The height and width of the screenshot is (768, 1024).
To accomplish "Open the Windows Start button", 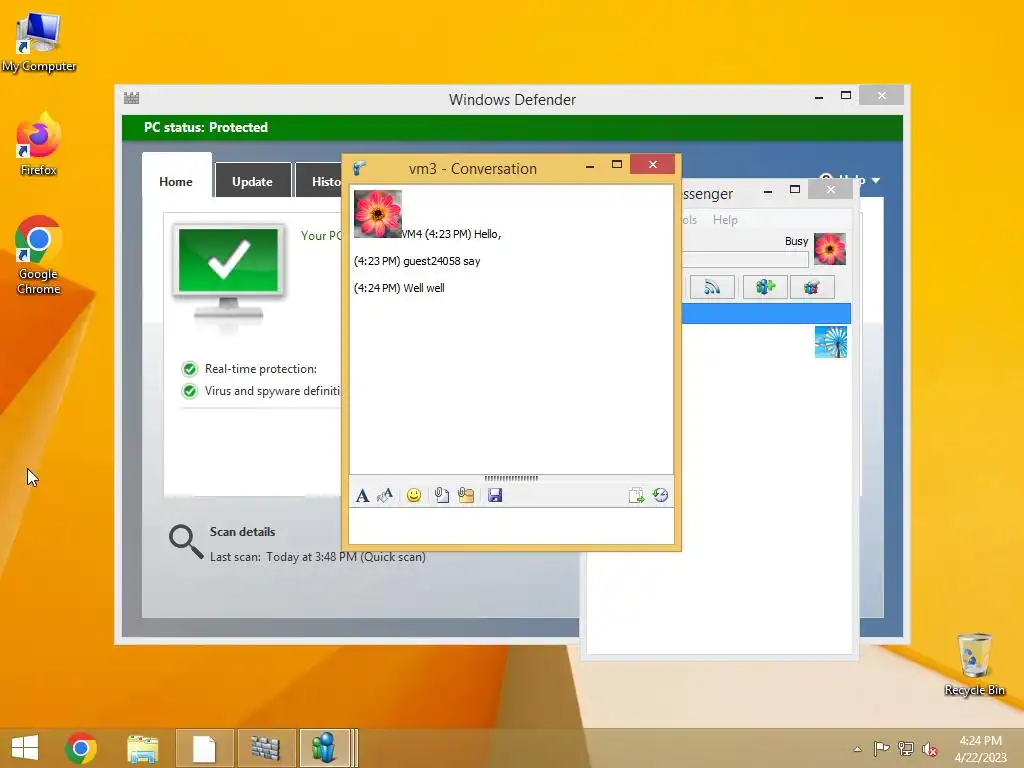I will pos(25,748).
